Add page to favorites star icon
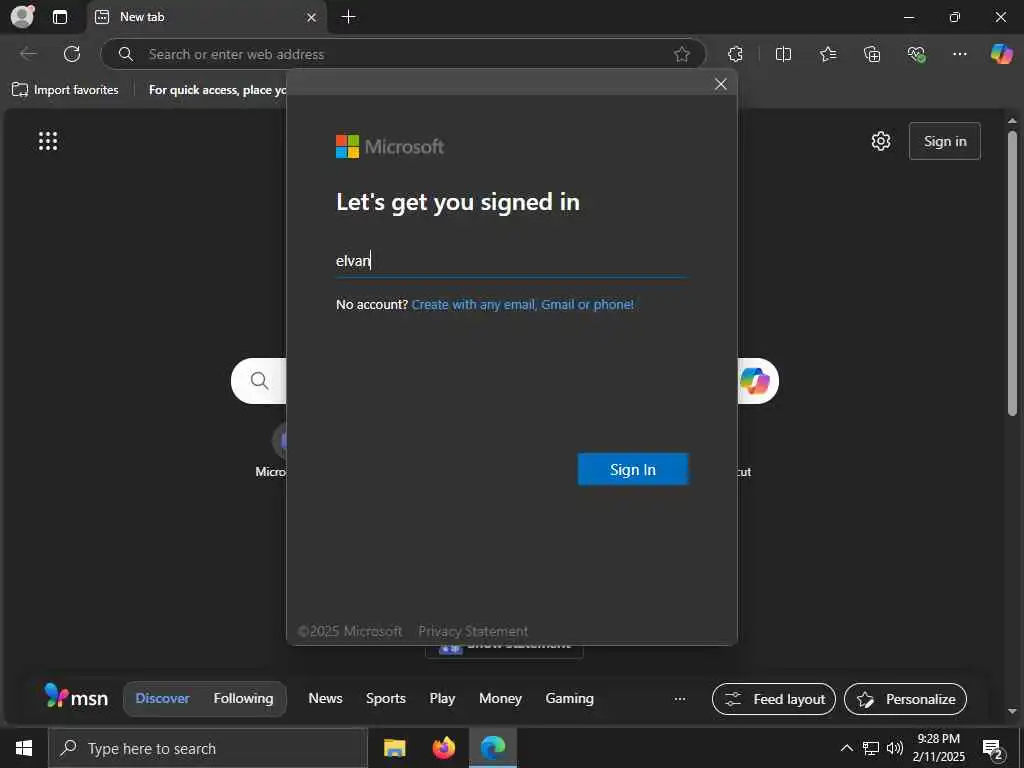Screen dimensions: 1024x768 pos(681,54)
